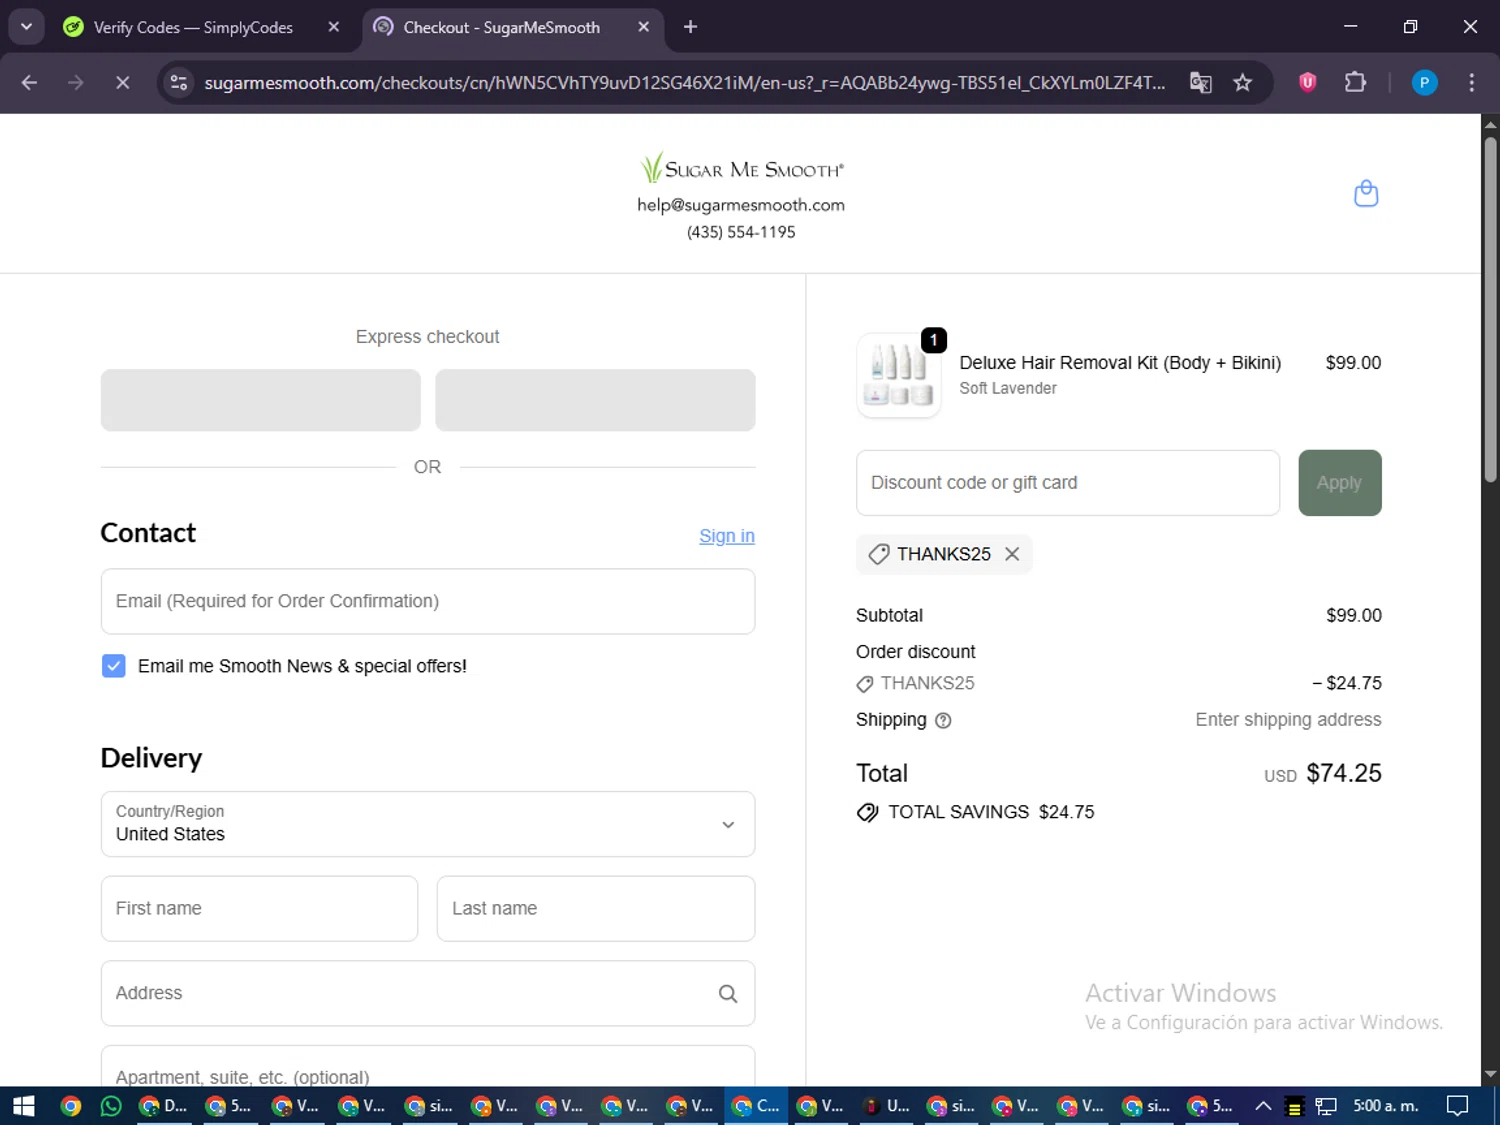Open the tab search dropdown arrow
Image resolution: width=1500 pixels, height=1125 pixels.
(x=26, y=27)
